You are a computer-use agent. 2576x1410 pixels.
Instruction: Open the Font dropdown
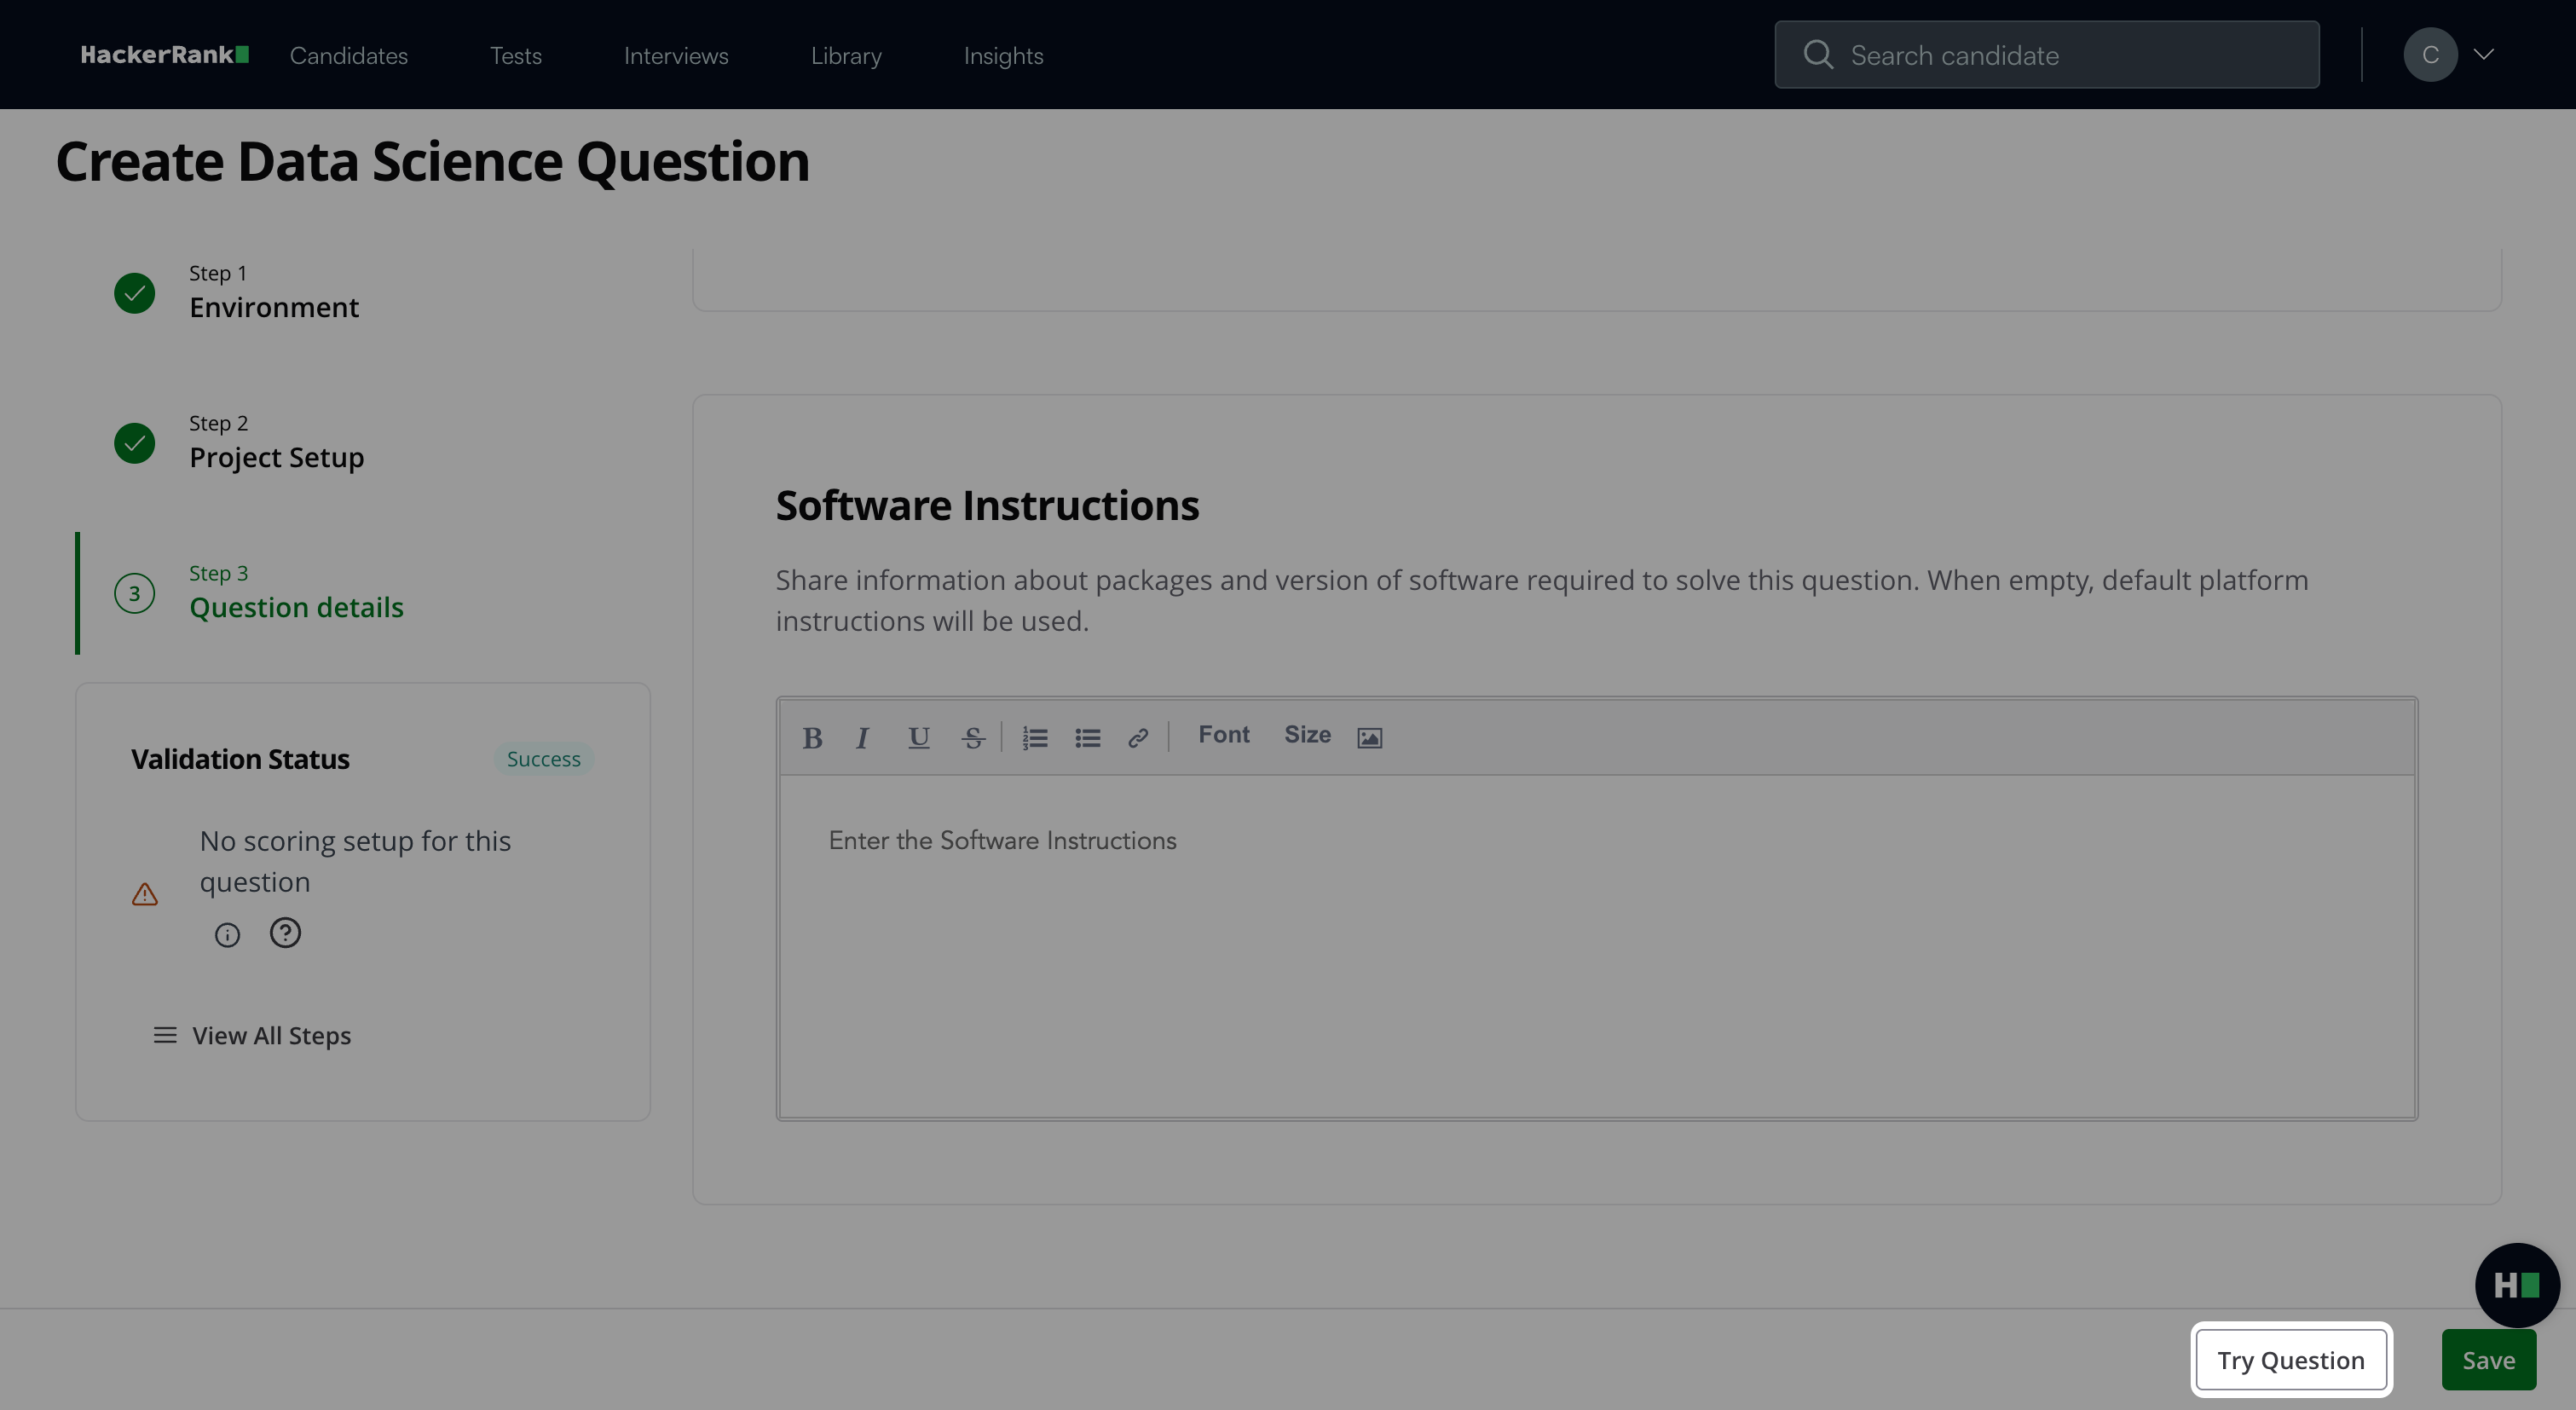1223,735
